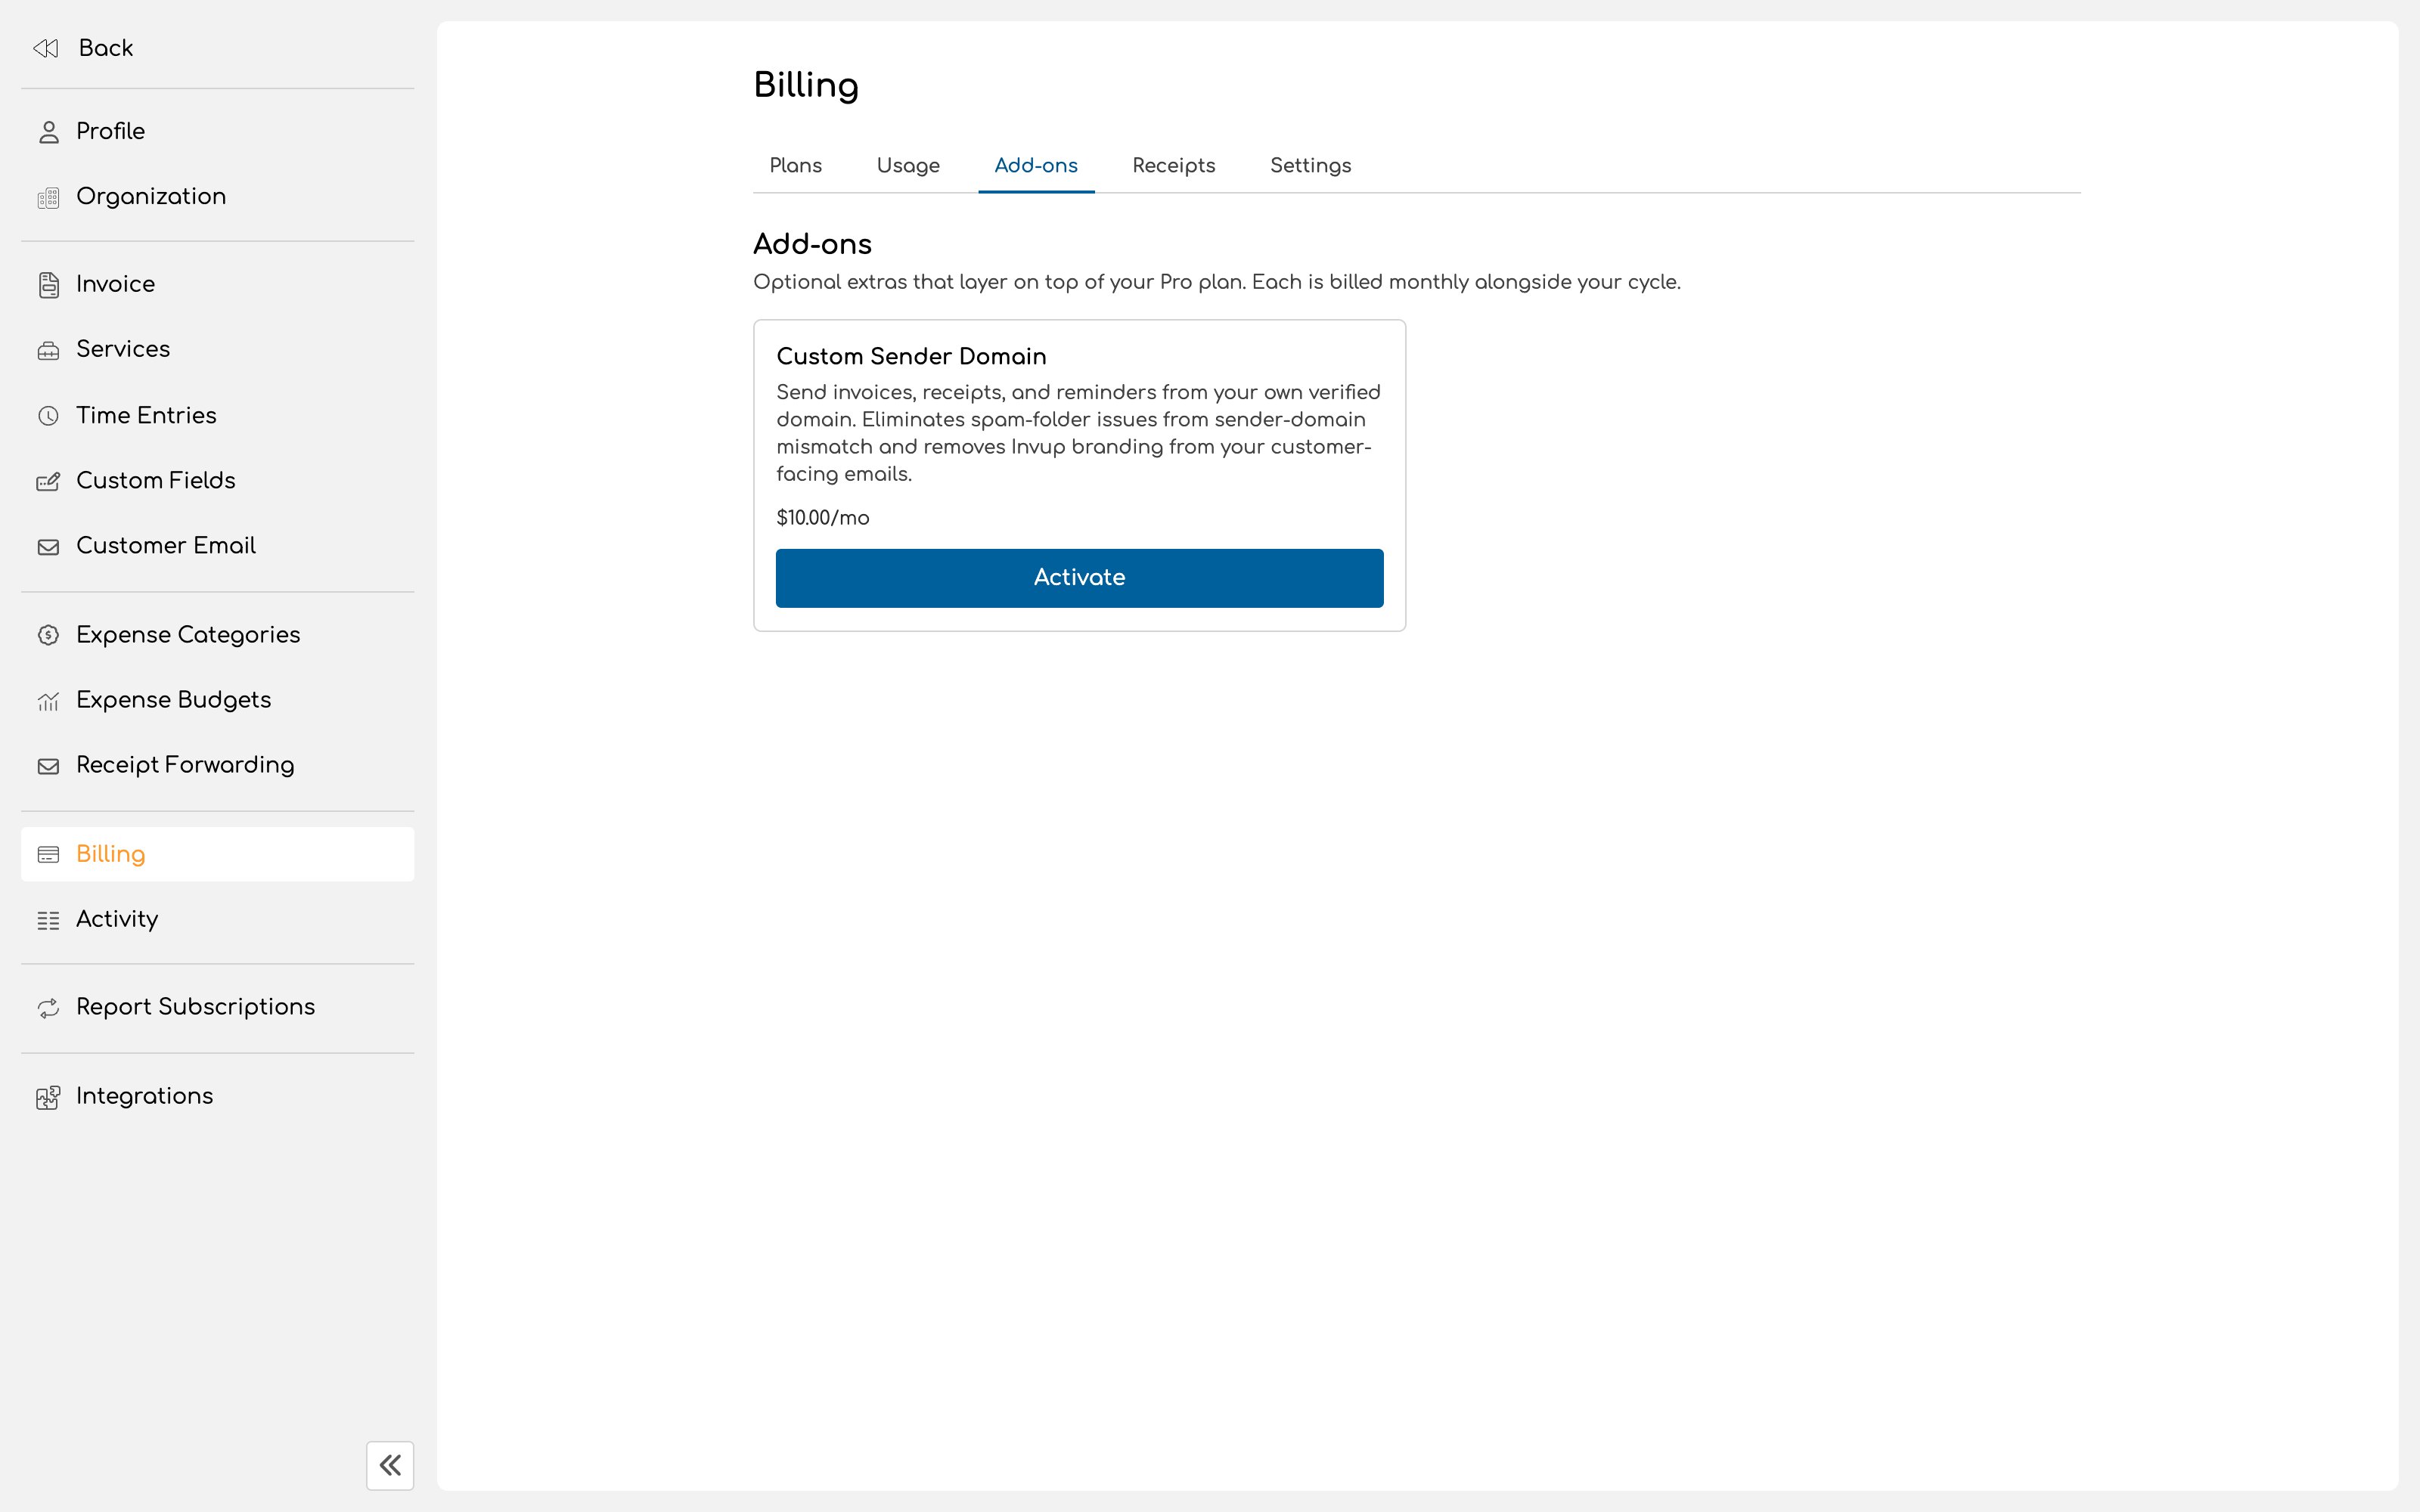Go to Custom Fields
The height and width of the screenshot is (1512, 2420).
point(217,481)
